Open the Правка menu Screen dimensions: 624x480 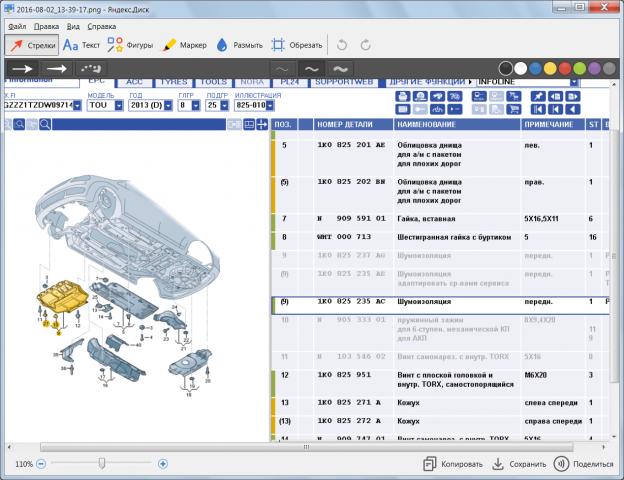[x=46, y=27]
